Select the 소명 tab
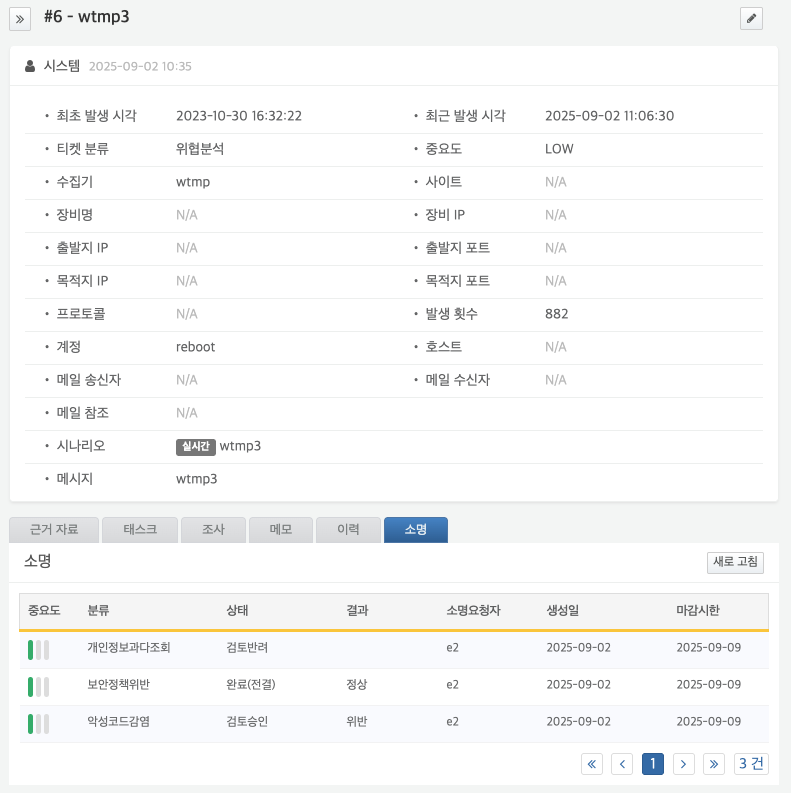Screen dimensions: 791x793 [x=416, y=530]
